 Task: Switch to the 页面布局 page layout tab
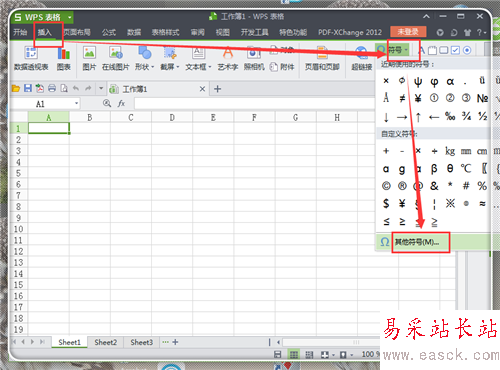click(x=77, y=32)
